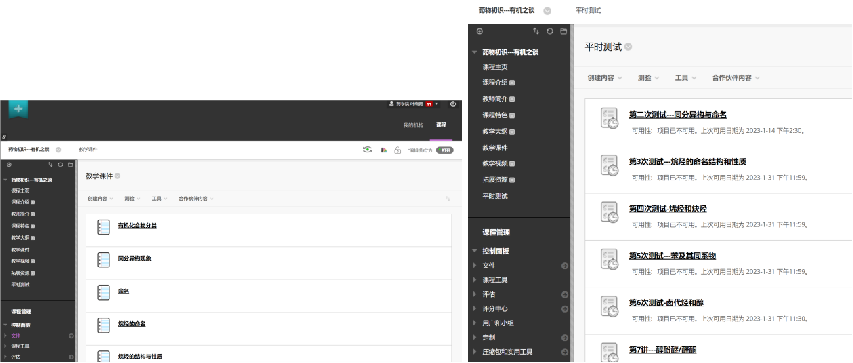
Task: Click test icon of 第3次测试 item
Action: click(x=609, y=165)
